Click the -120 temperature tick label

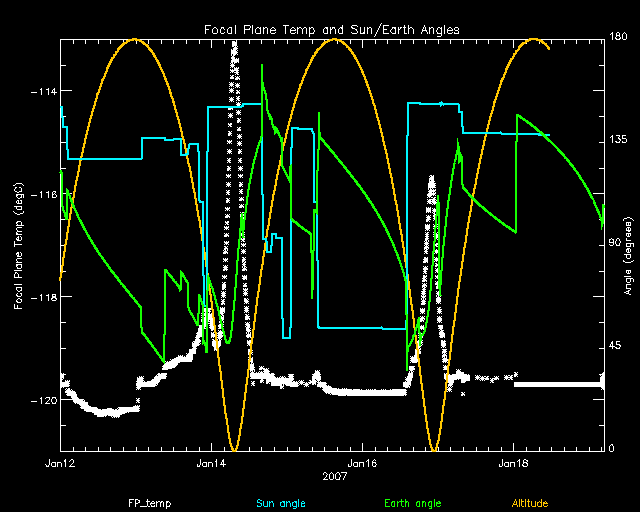(x=43, y=400)
